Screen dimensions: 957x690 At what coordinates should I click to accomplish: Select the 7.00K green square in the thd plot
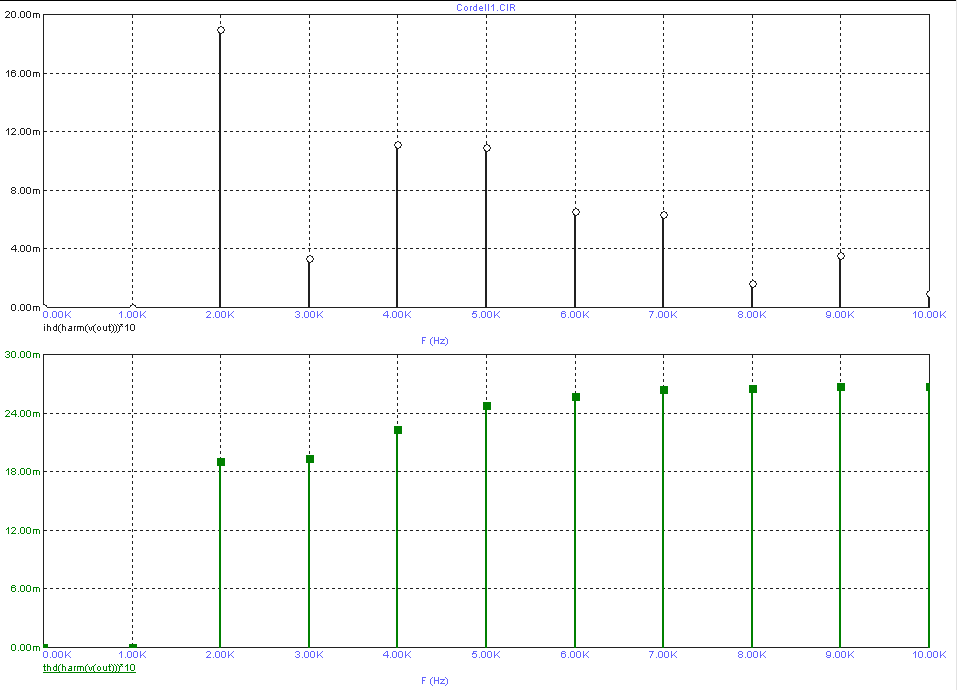coord(664,390)
